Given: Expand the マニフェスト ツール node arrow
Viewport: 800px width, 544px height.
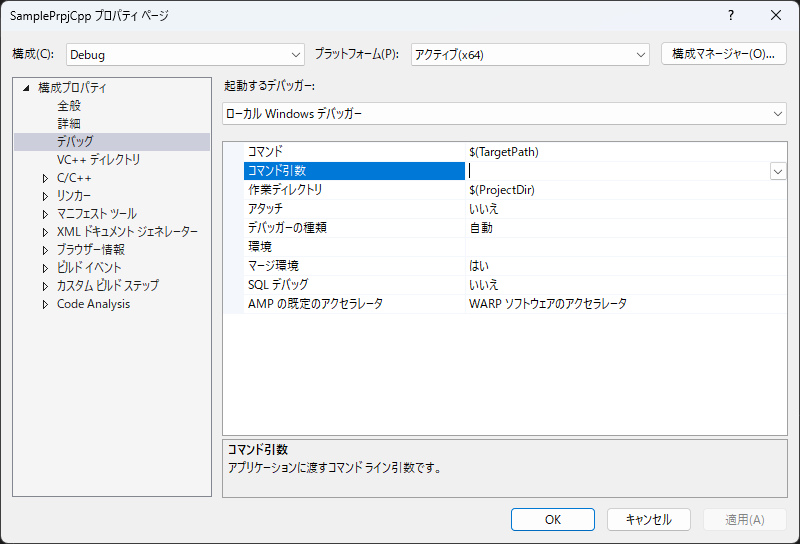Looking at the screenshot, I should (x=45, y=214).
